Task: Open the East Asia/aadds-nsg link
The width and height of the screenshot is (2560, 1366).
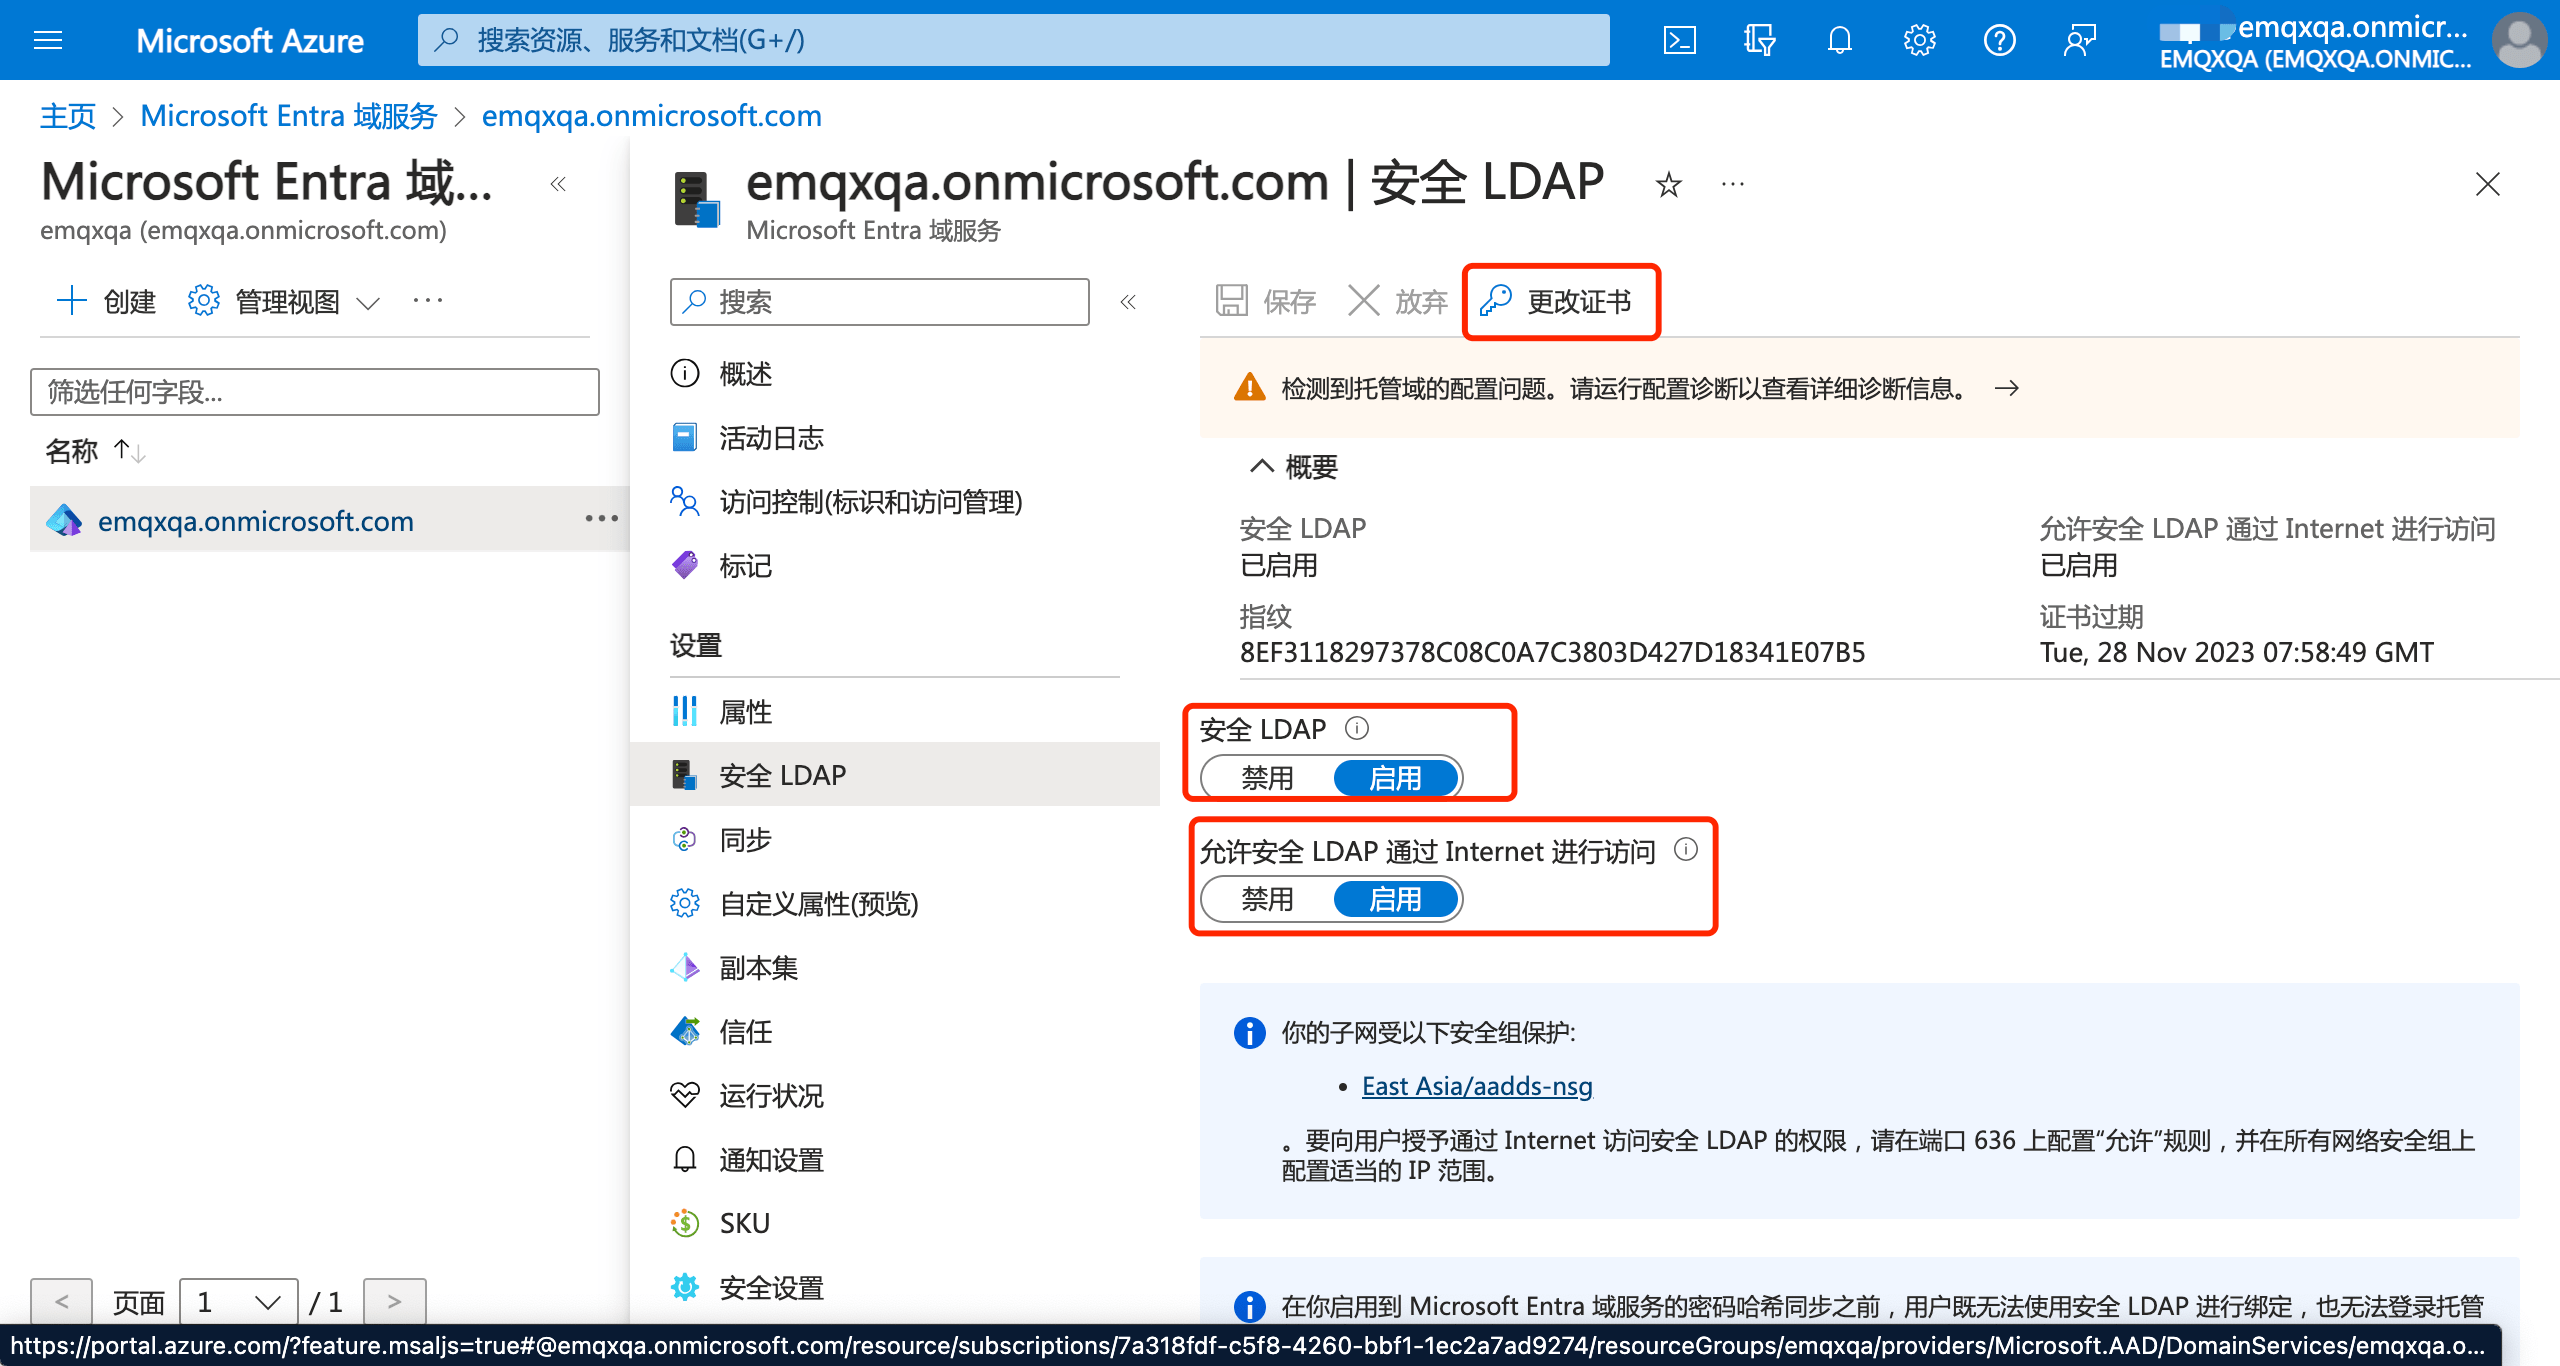Action: click(1477, 1086)
